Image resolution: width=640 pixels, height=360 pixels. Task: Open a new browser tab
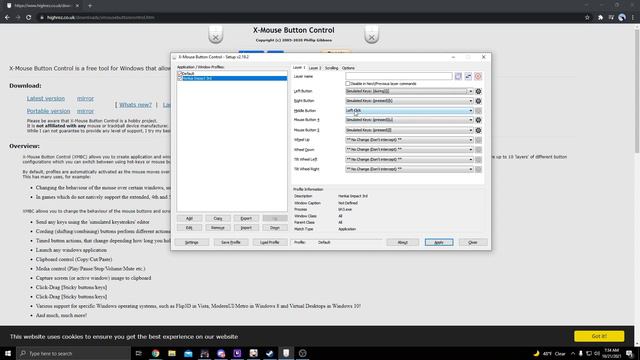click(x=90, y=6)
